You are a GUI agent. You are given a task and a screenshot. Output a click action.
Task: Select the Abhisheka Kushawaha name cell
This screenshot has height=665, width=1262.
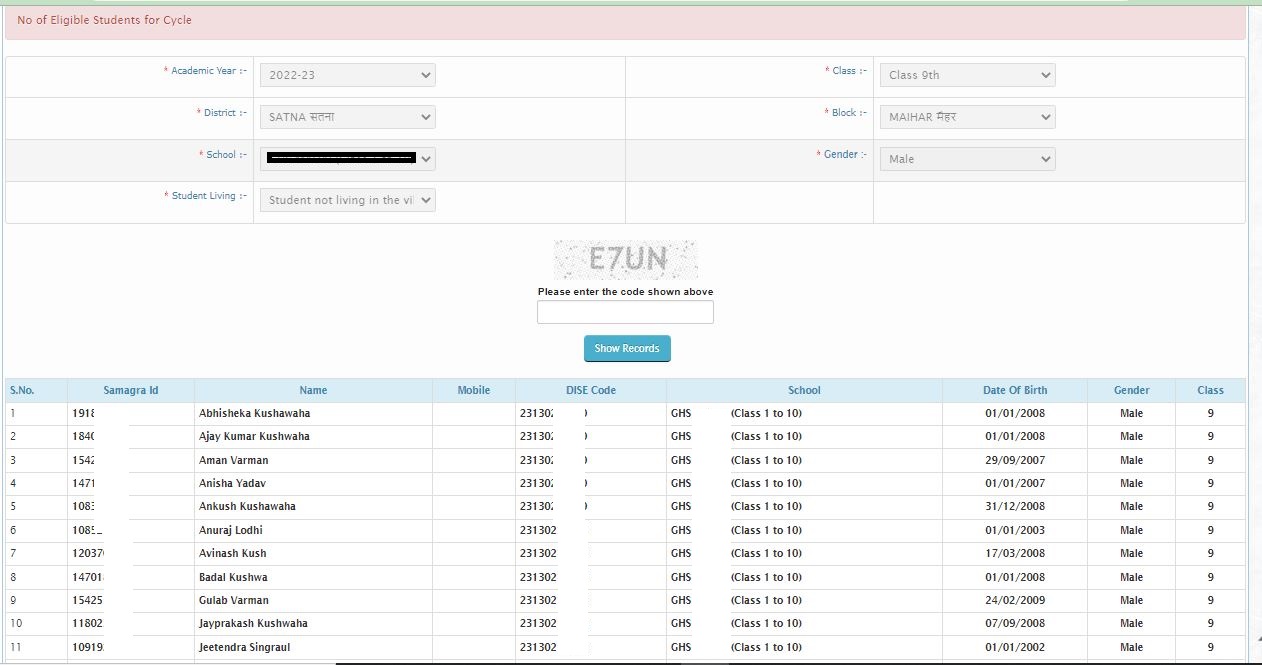pyautogui.click(x=255, y=413)
